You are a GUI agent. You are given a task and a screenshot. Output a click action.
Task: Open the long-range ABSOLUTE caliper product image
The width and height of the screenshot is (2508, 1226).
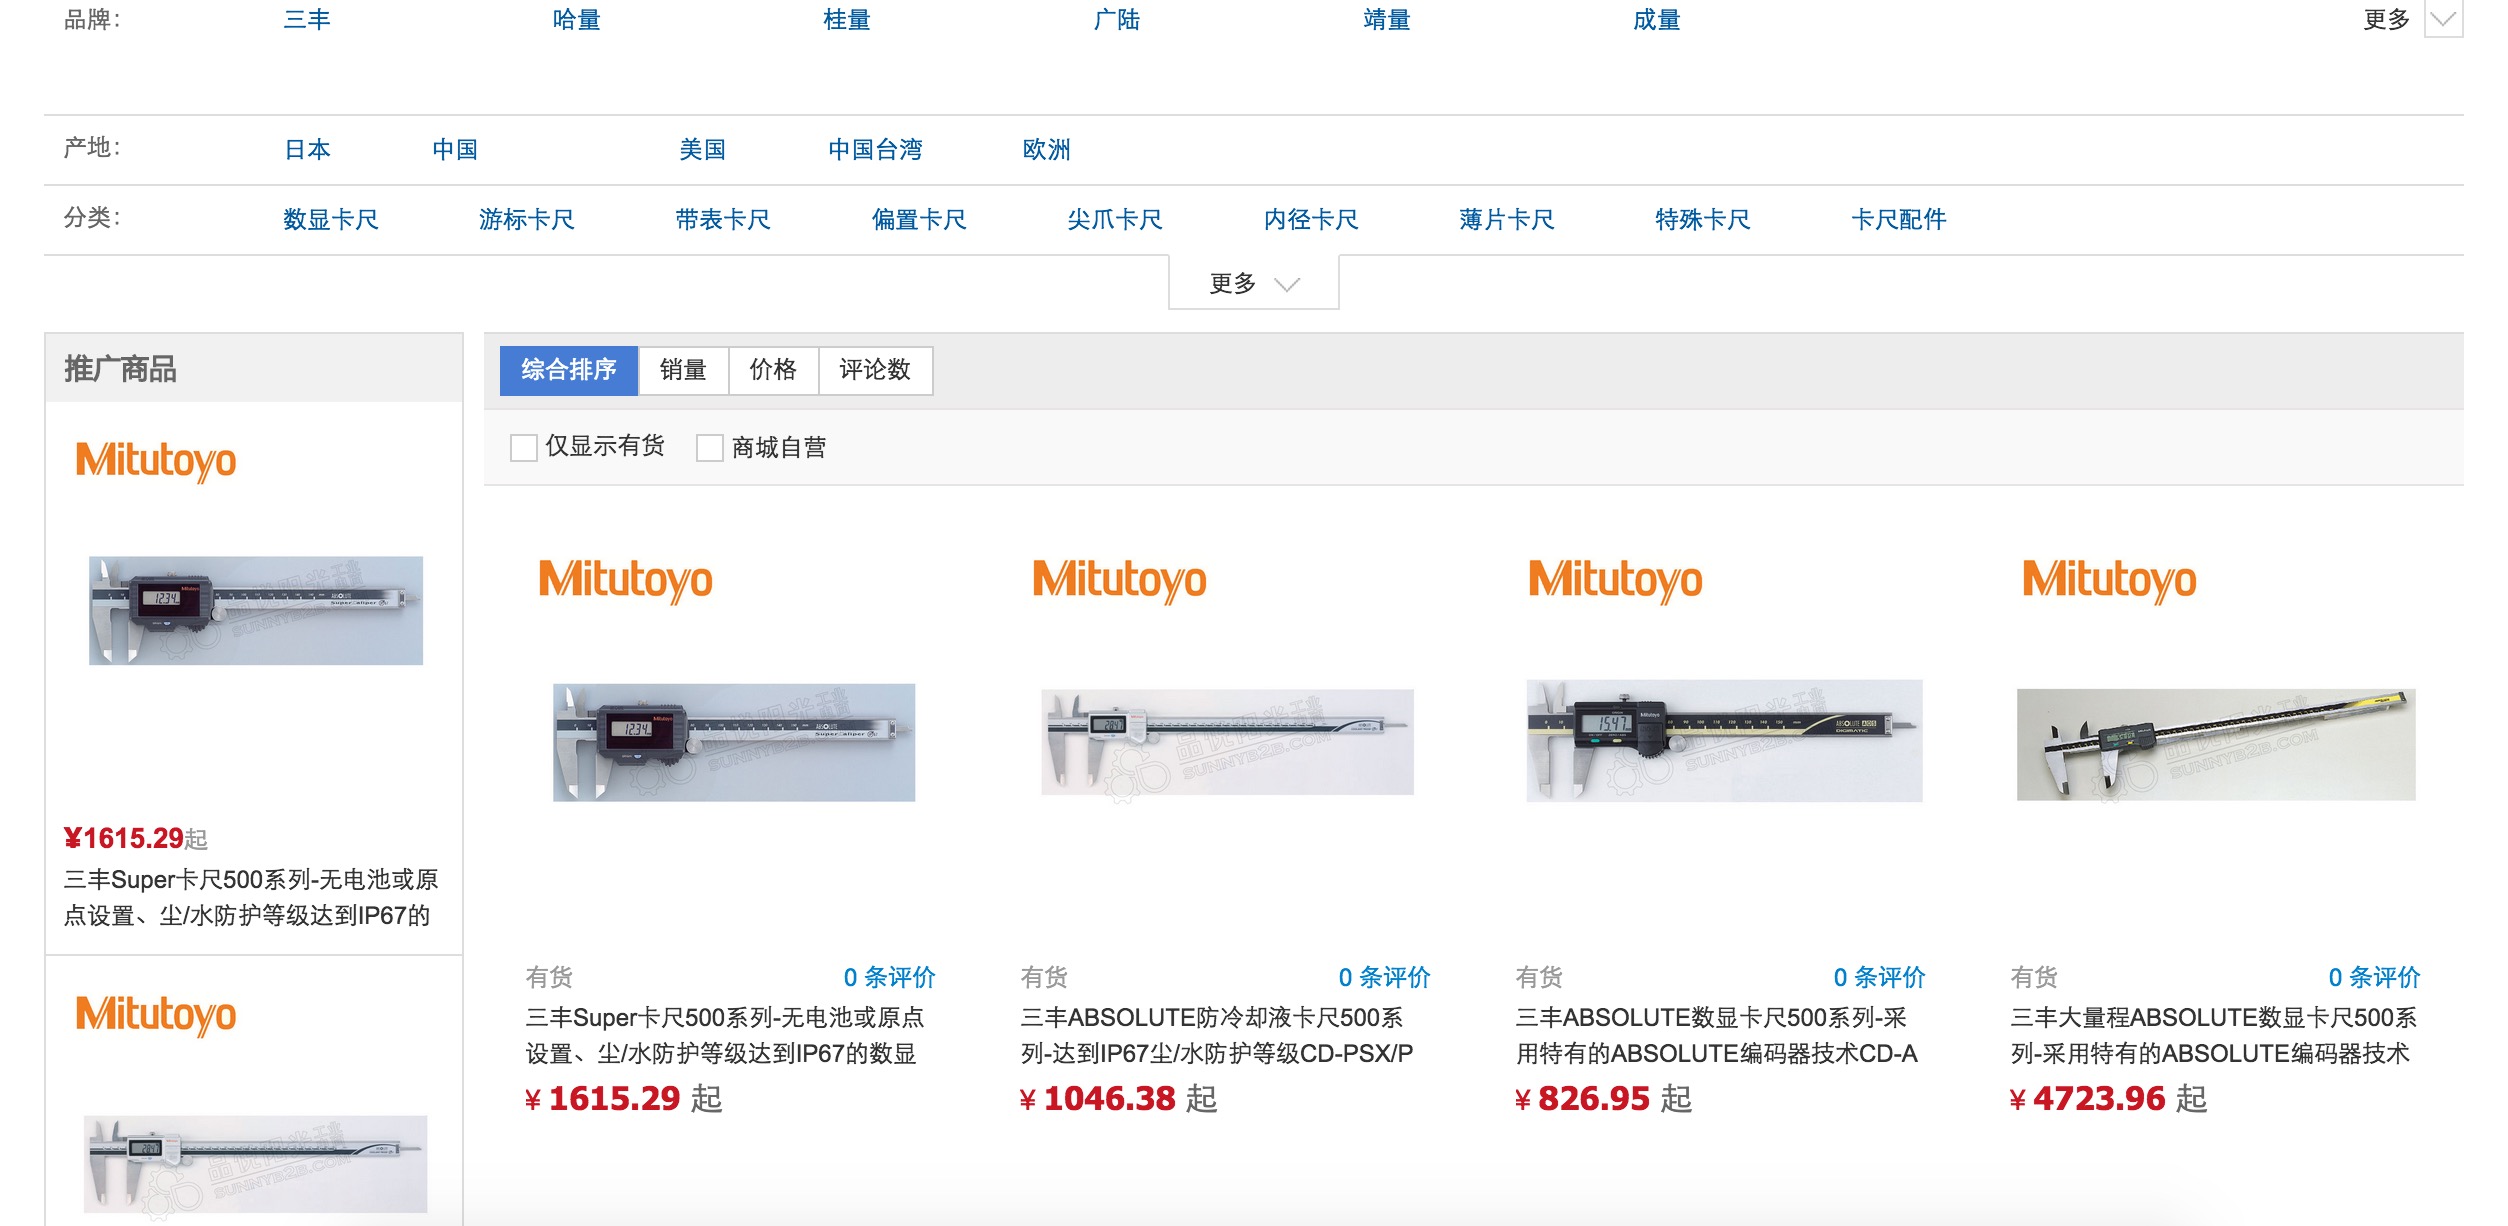(2216, 744)
